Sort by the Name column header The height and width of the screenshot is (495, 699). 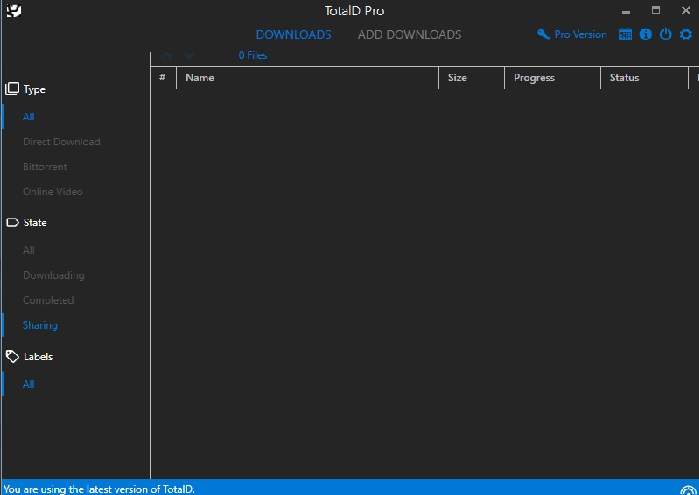307,78
